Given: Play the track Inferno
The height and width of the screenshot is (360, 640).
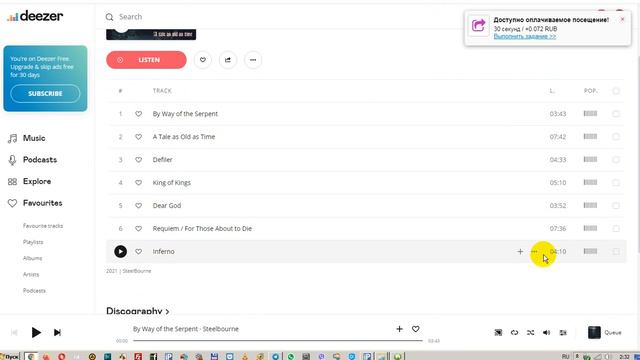Looking at the screenshot, I should tap(120, 251).
